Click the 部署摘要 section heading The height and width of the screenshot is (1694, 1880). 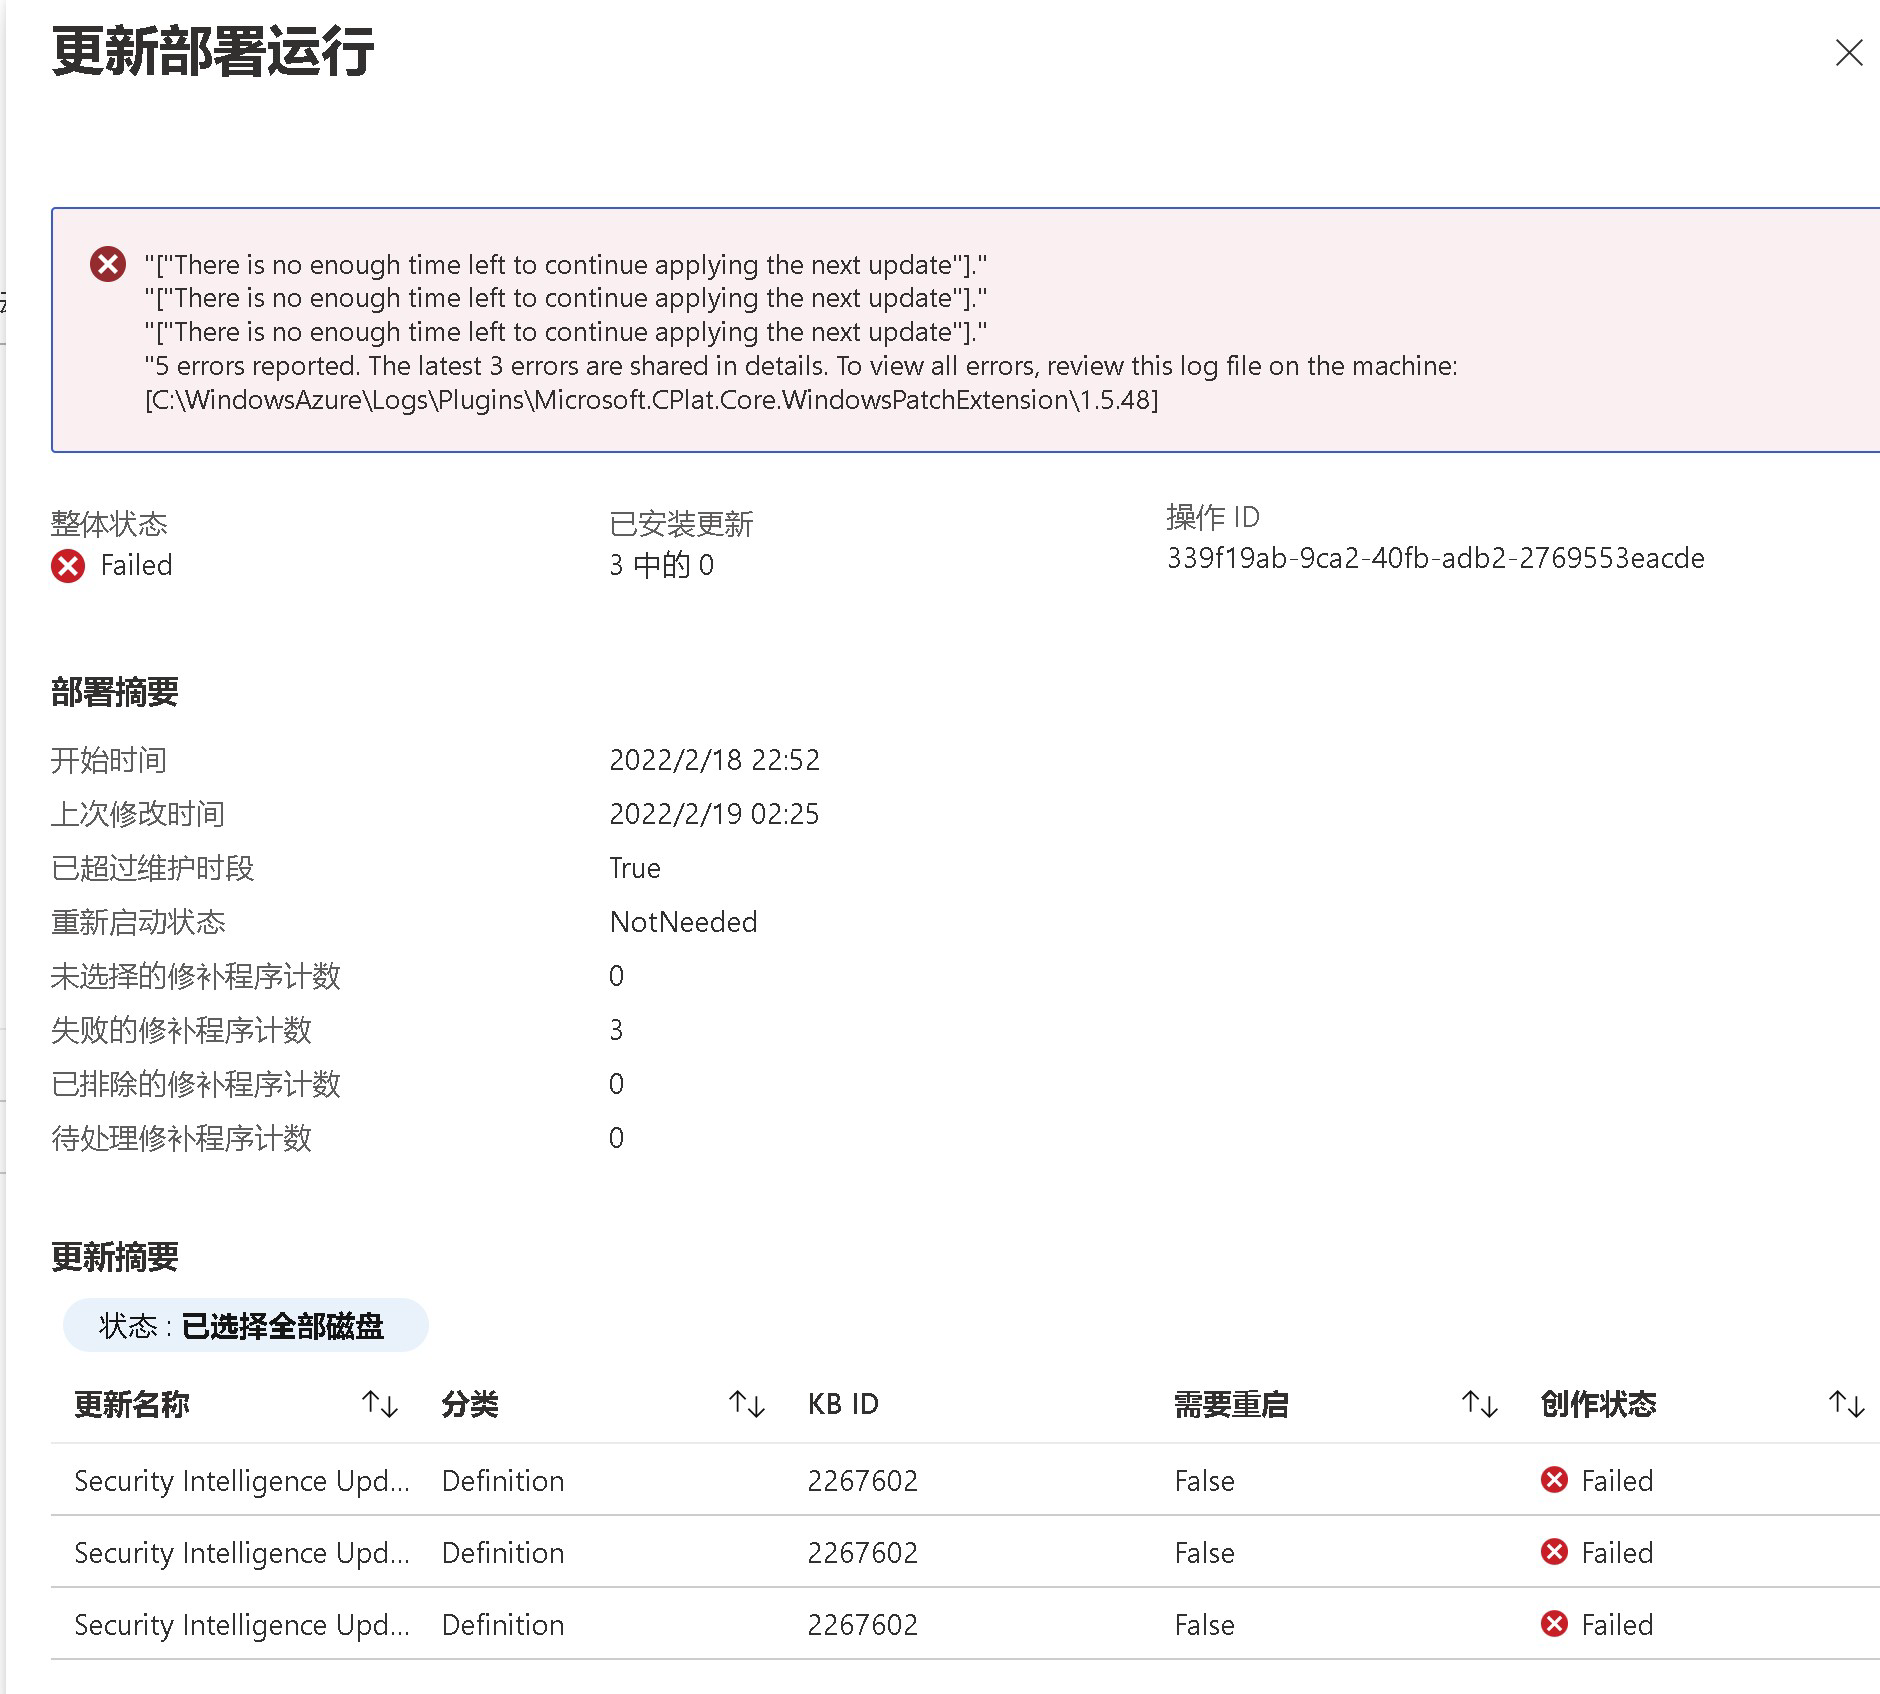(x=115, y=692)
